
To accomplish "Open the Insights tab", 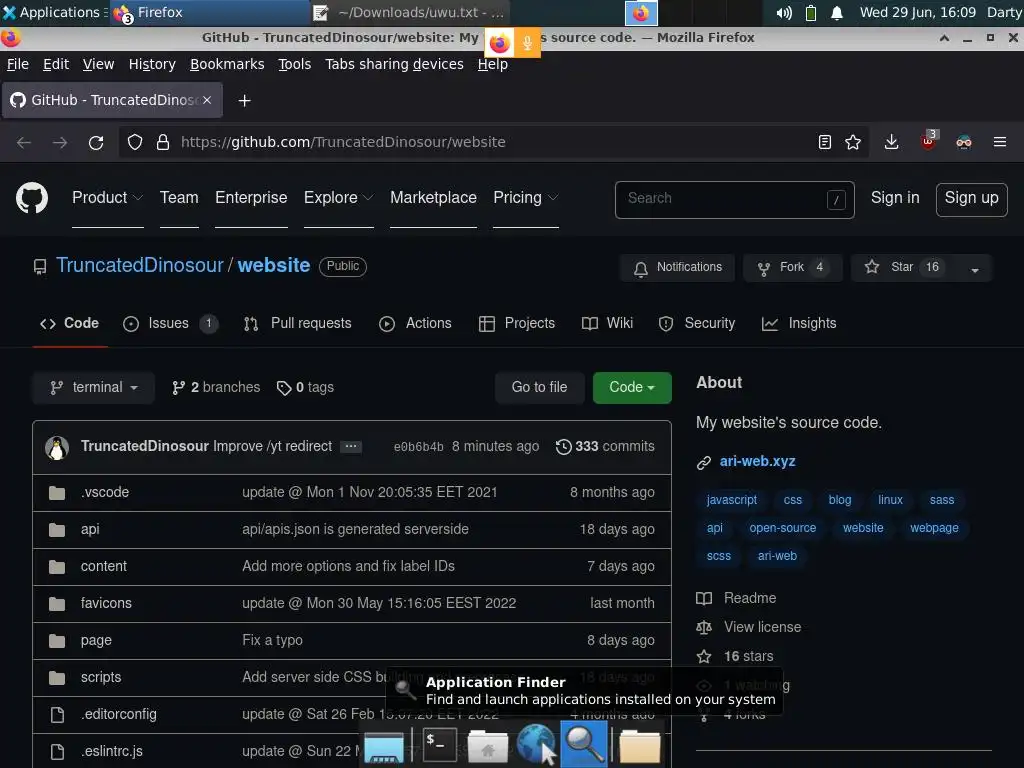I will (799, 324).
